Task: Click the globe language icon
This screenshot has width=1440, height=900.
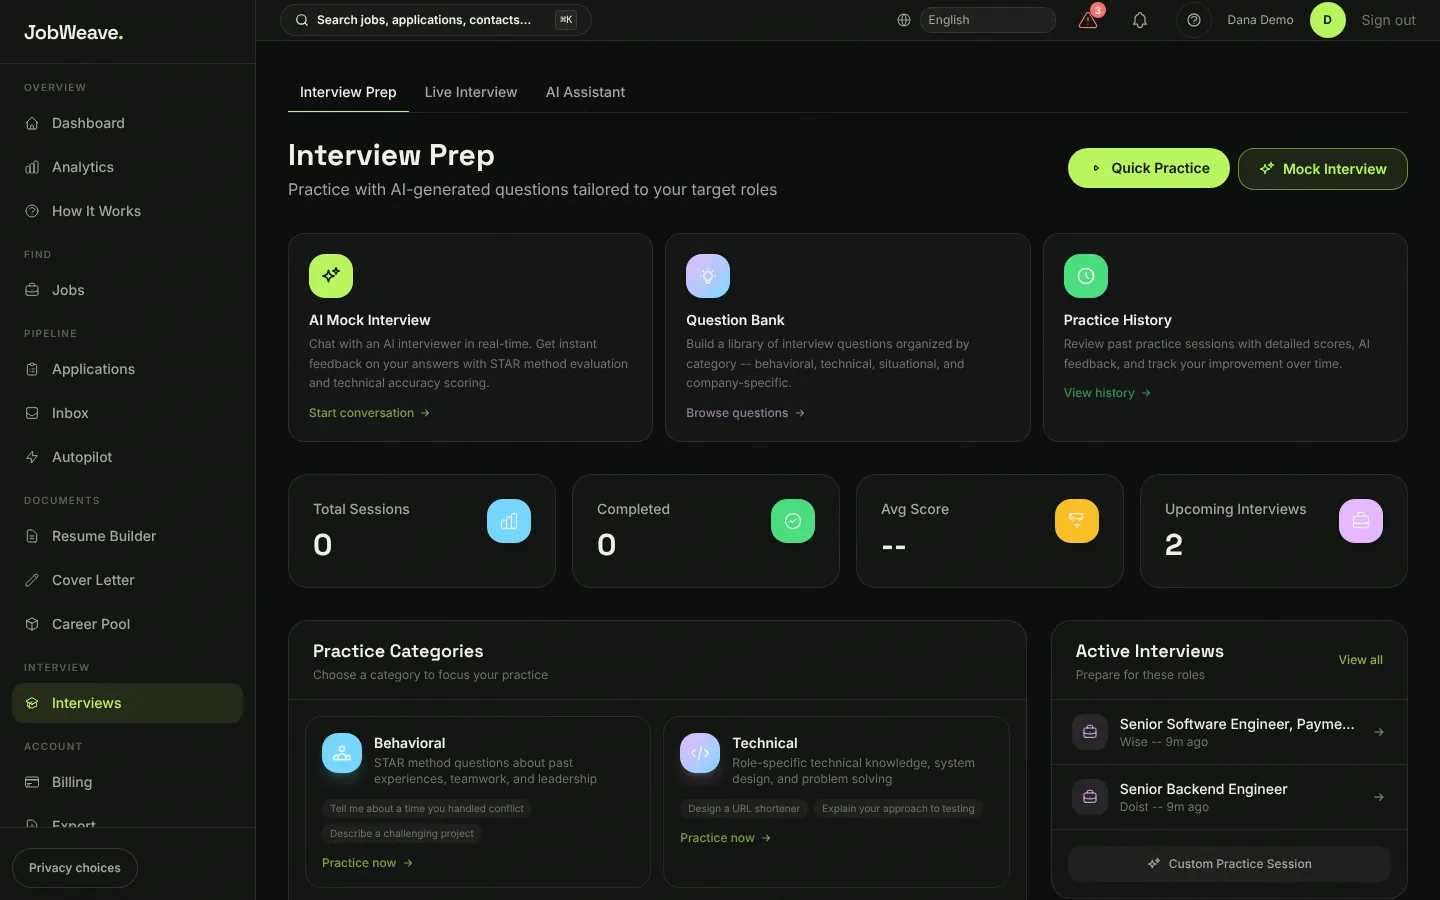Action: point(904,20)
